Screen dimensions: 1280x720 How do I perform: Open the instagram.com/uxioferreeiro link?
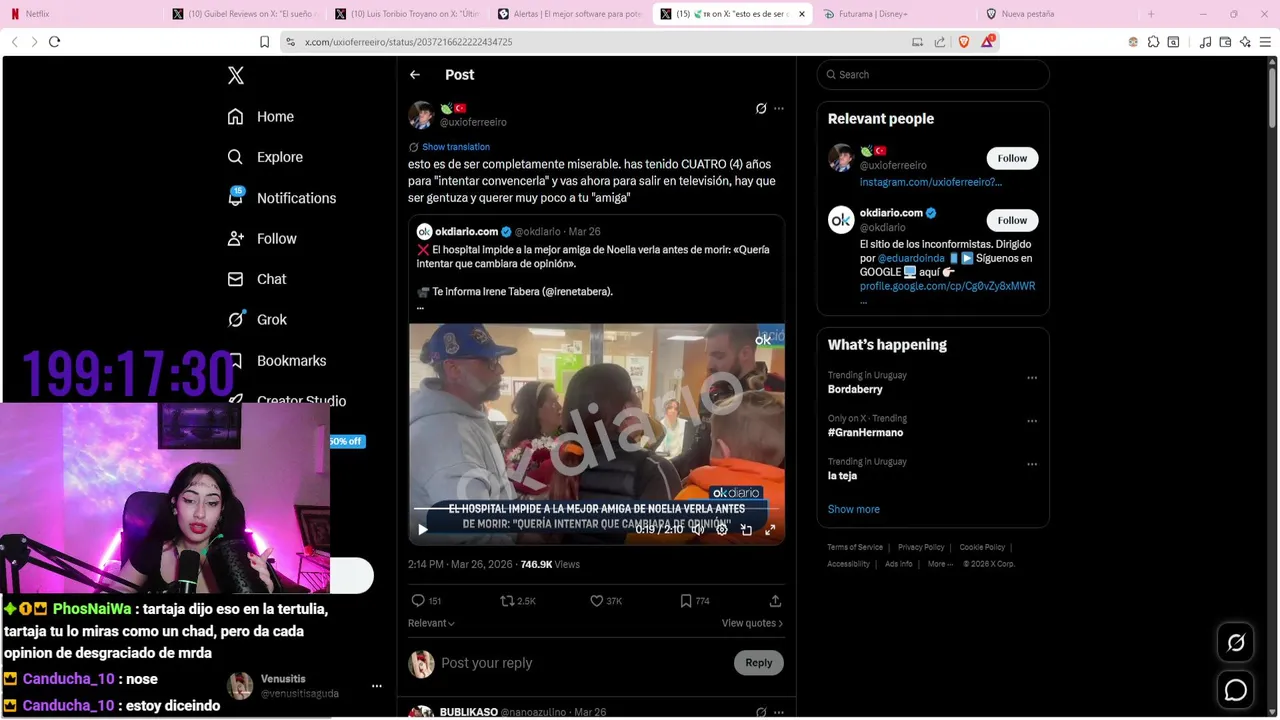(x=931, y=182)
